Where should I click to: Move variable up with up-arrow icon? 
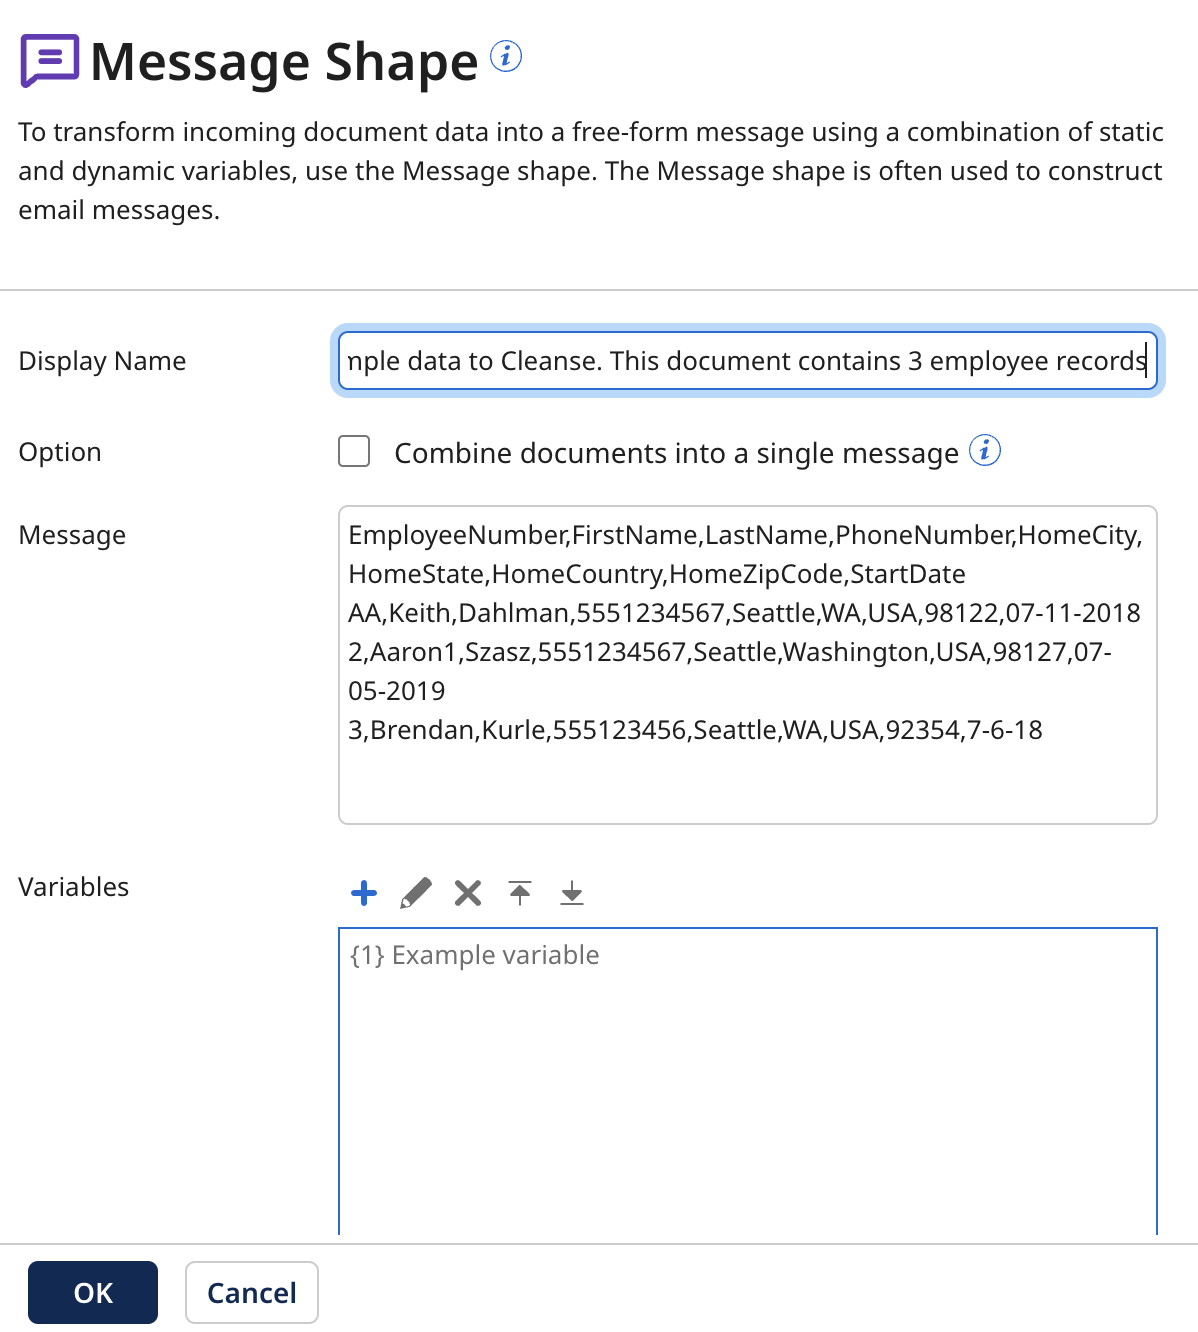coord(520,893)
